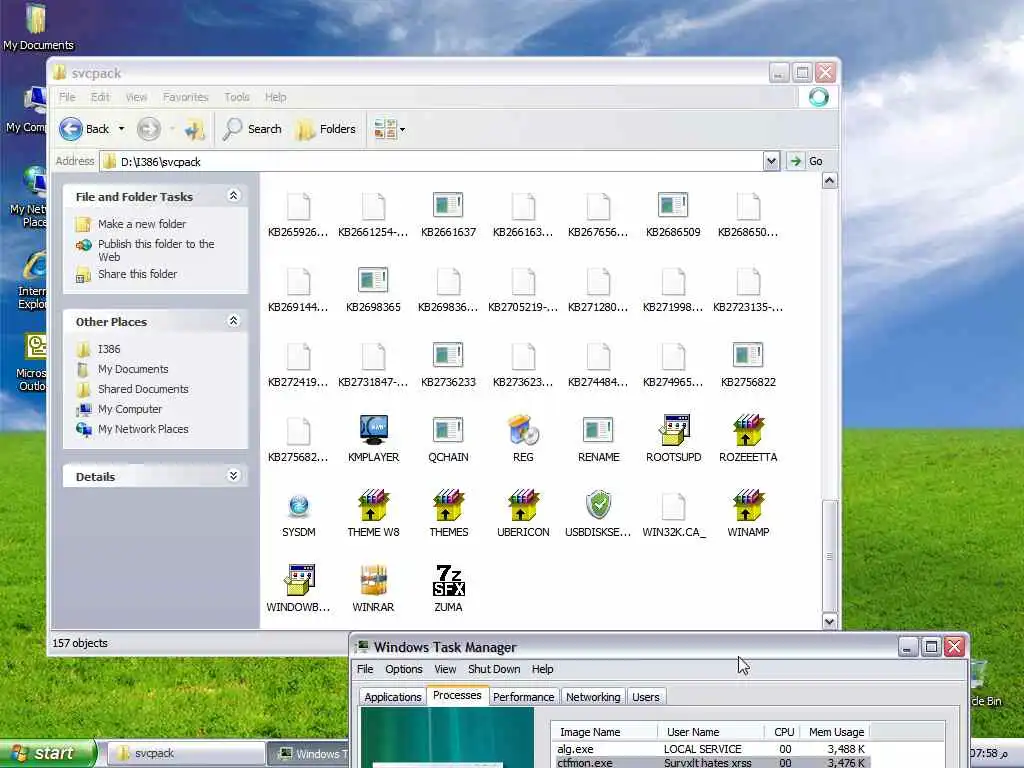Open the Search toolbar button
The height and width of the screenshot is (768, 1024).
tap(251, 129)
